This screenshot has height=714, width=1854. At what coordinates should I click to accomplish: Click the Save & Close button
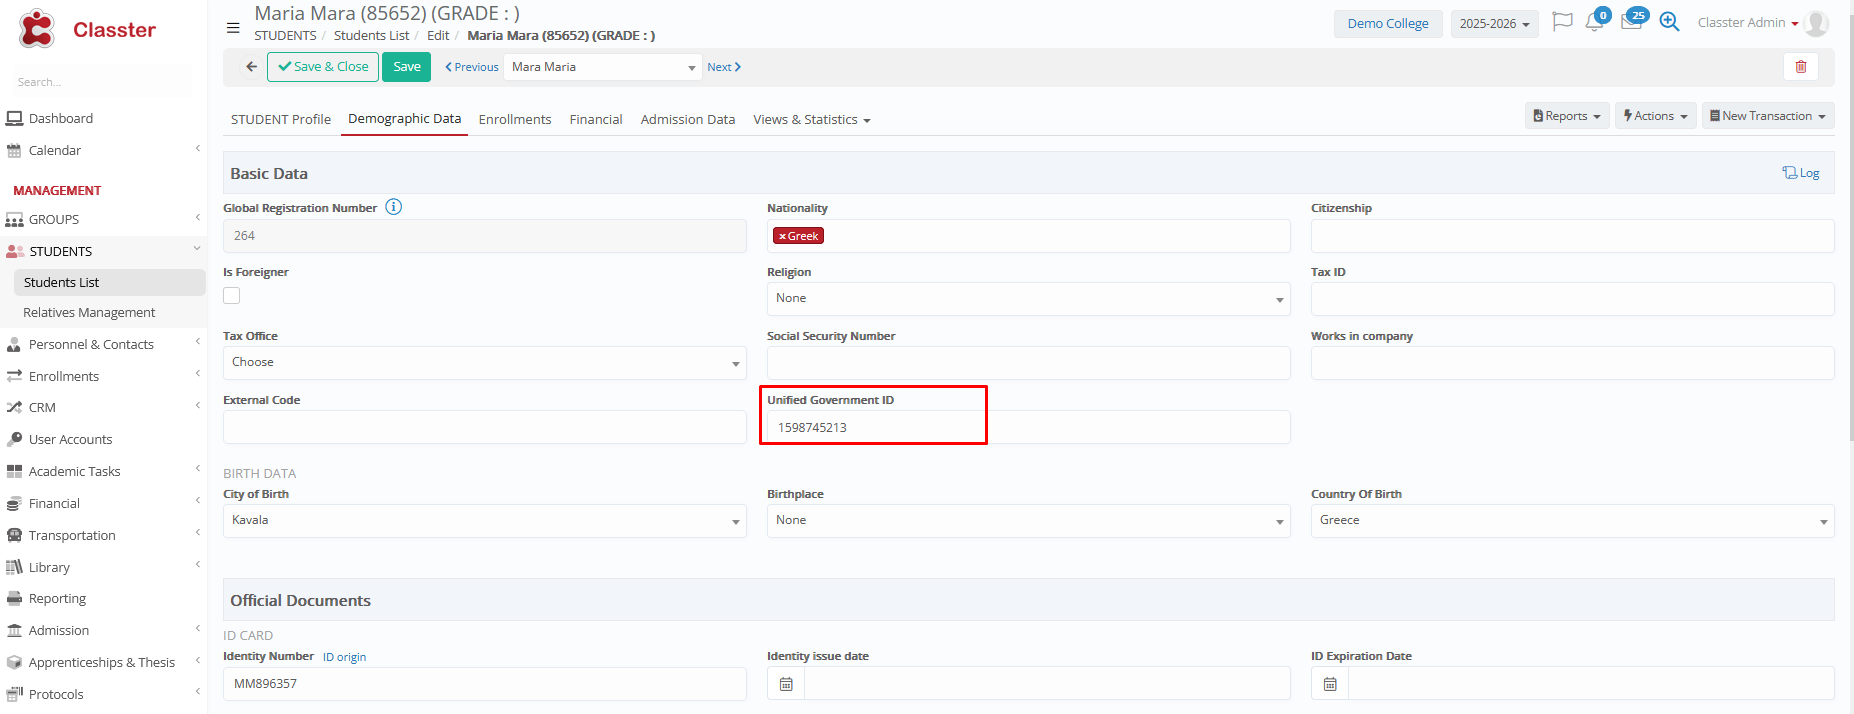tap(323, 67)
